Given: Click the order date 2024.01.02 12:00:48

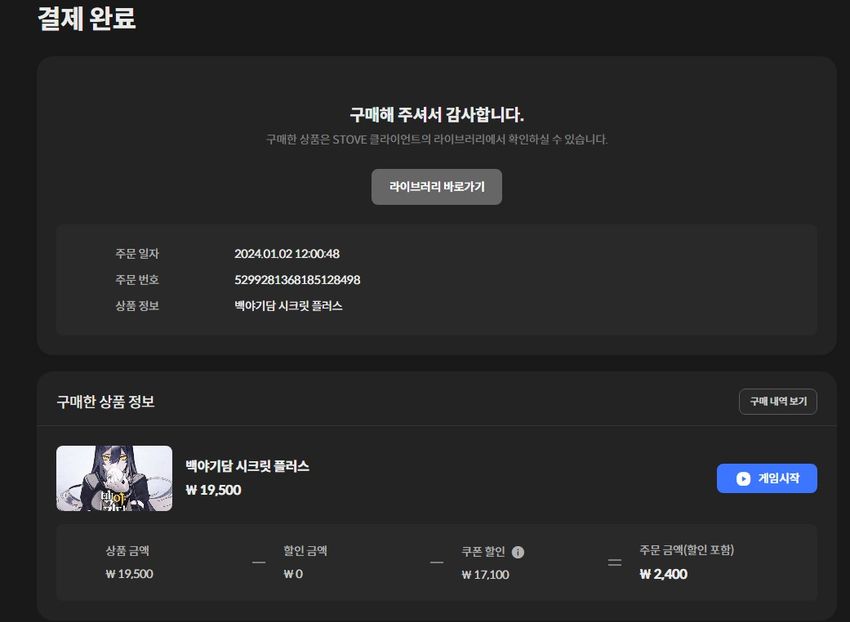Looking at the screenshot, I should pyautogui.click(x=287, y=254).
